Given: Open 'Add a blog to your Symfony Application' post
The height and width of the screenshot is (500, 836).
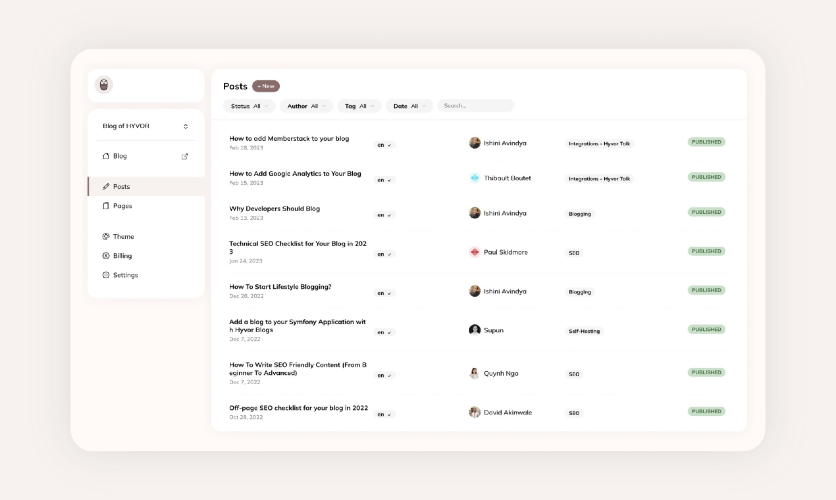Looking at the screenshot, I should tap(298, 326).
